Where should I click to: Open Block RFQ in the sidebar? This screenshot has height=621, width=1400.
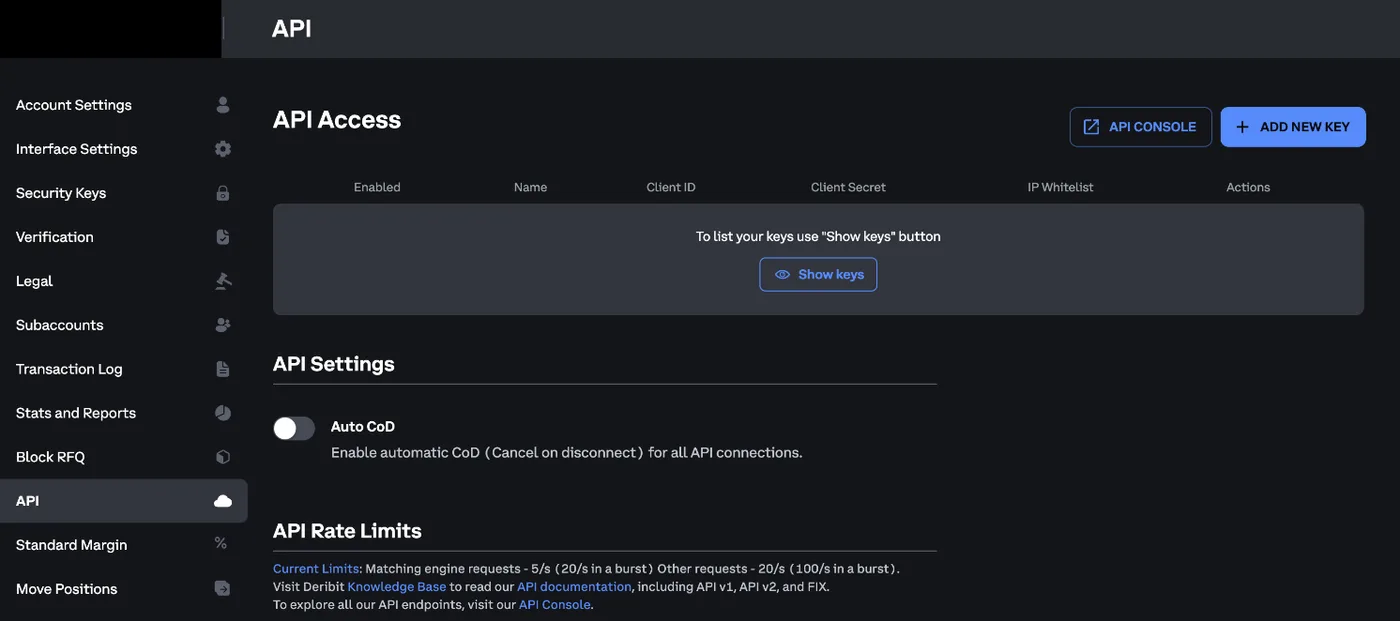(124, 457)
